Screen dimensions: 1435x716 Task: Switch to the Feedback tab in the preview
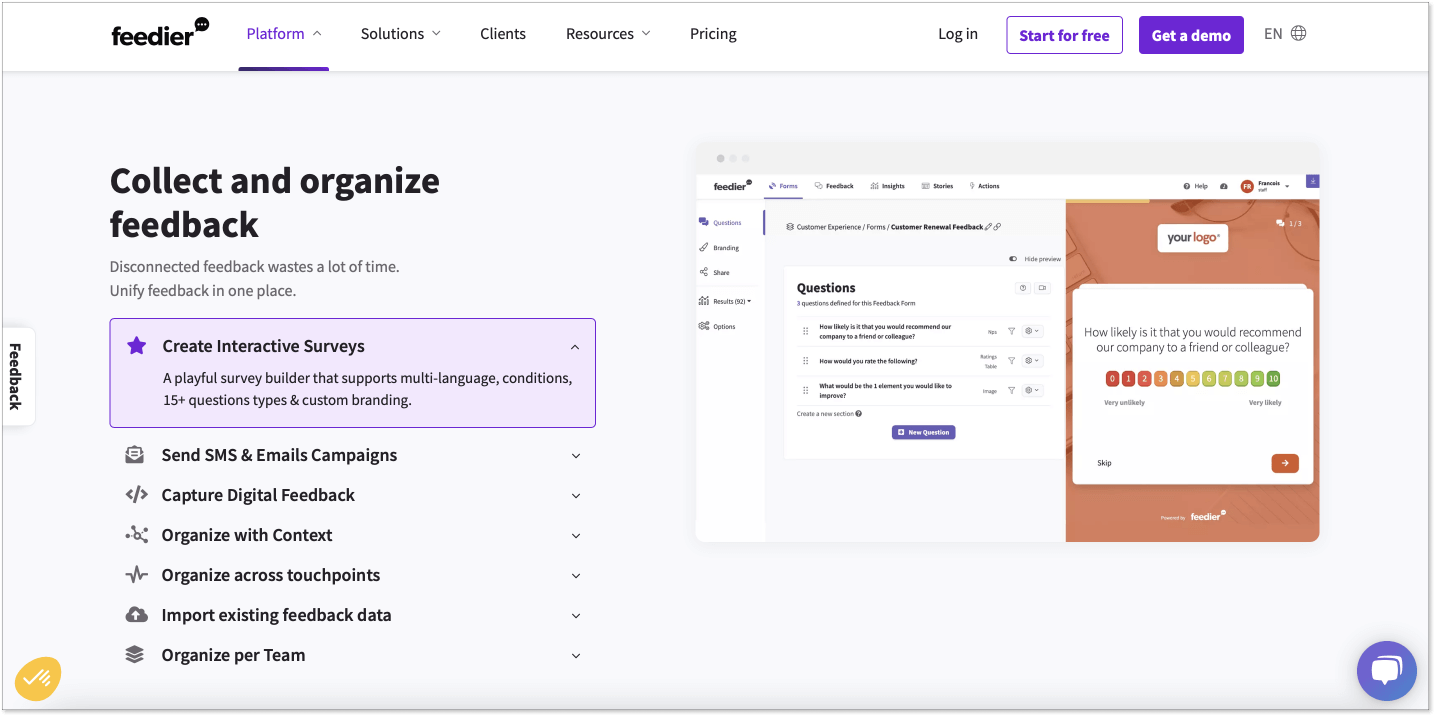tap(834, 186)
